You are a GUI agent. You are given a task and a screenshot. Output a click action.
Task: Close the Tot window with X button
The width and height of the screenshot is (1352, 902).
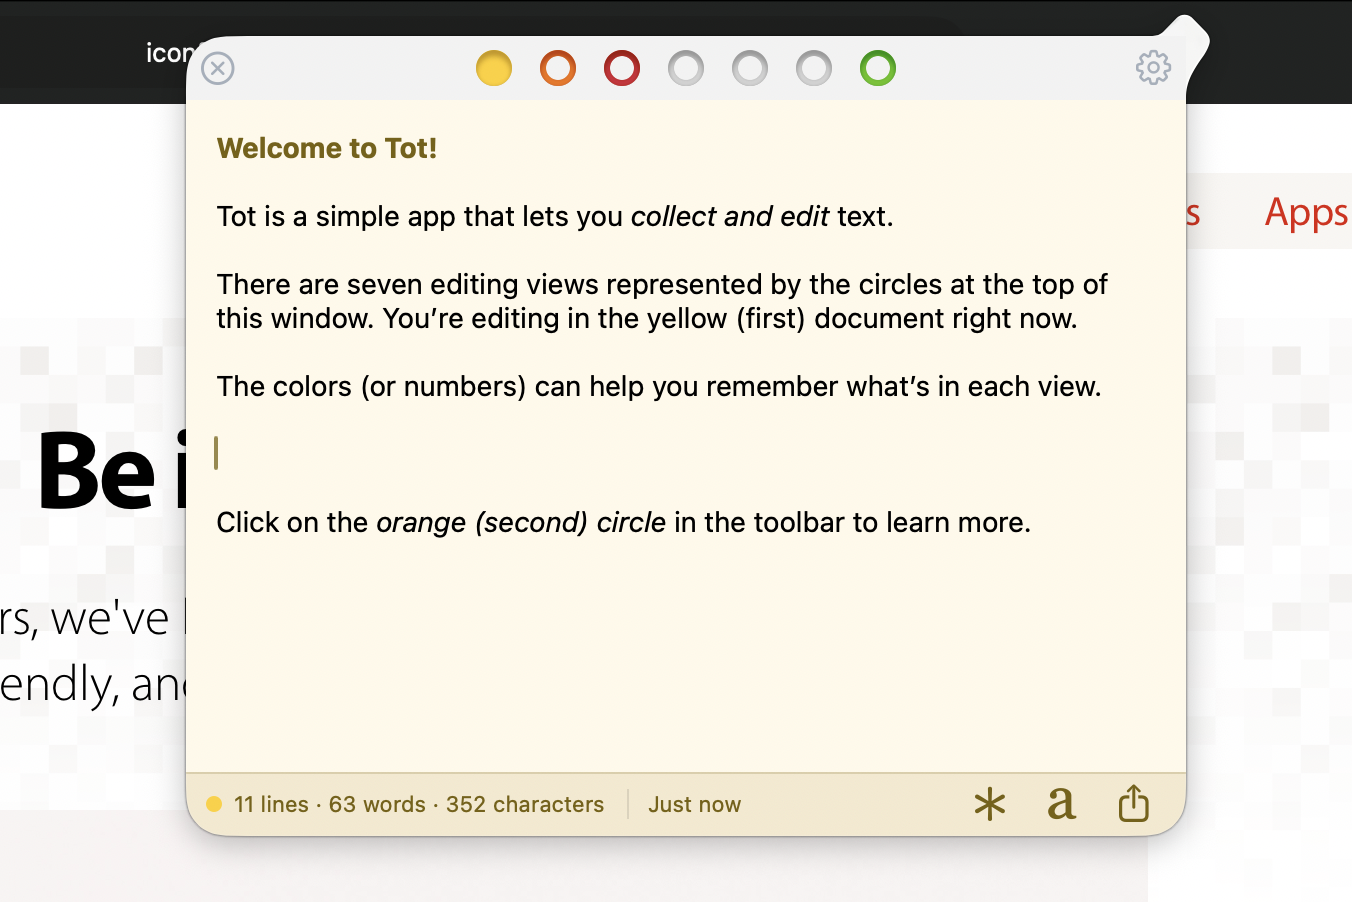click(x=218, y=68)
